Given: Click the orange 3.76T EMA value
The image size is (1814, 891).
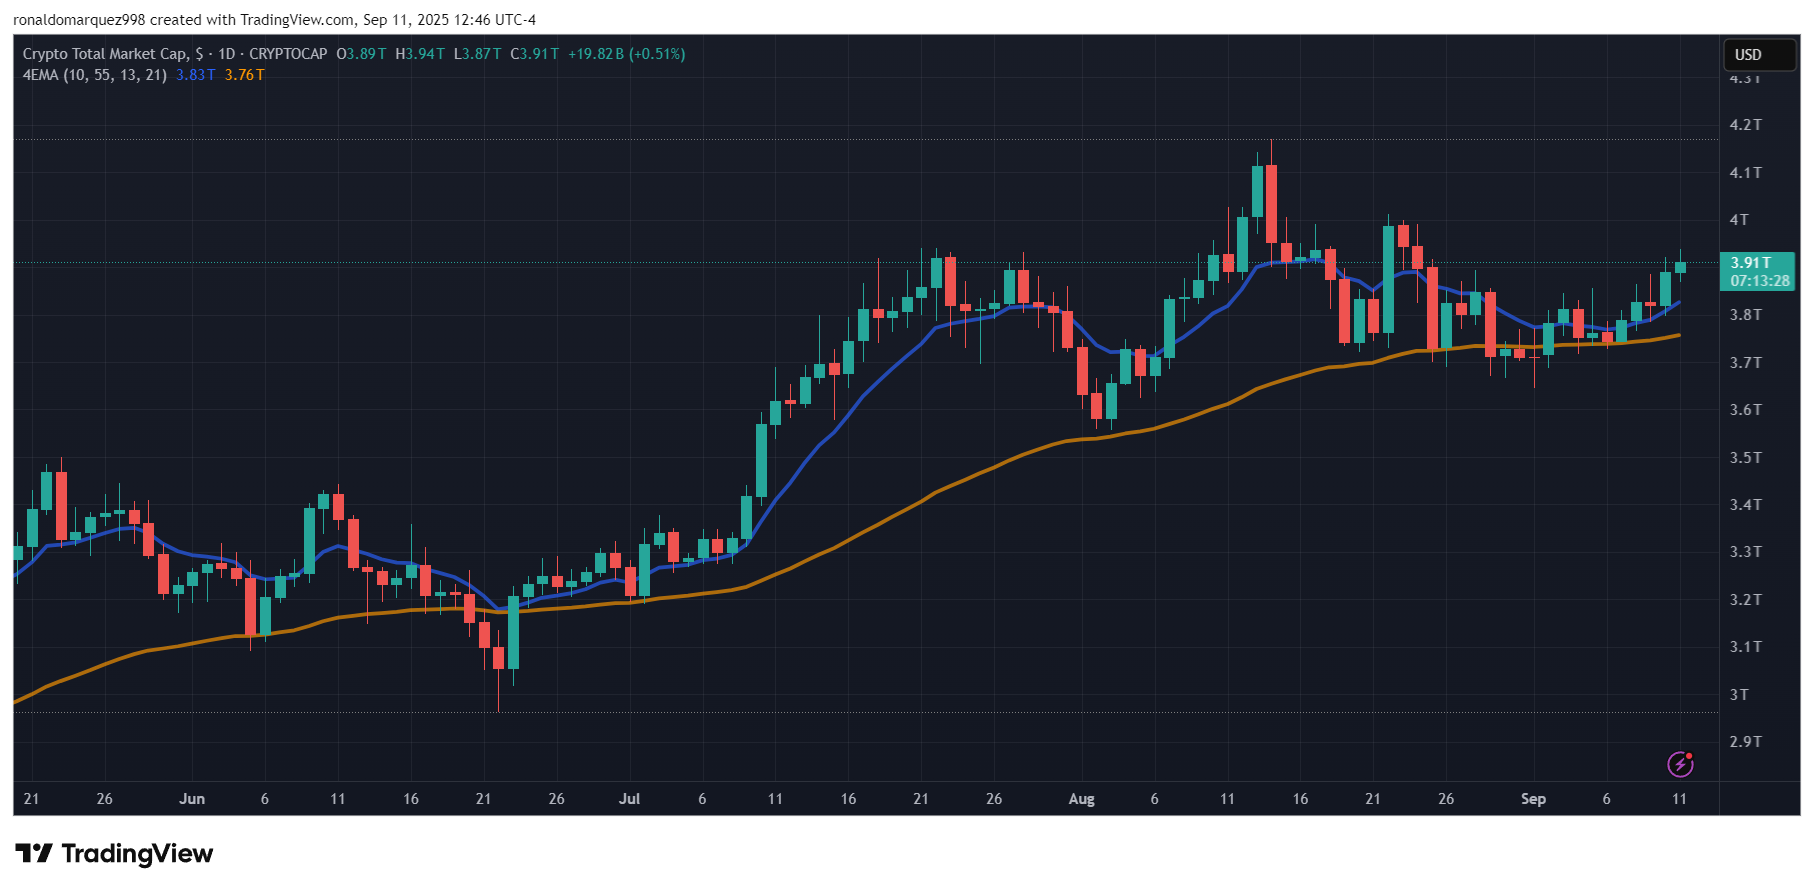Looking at the screenshot, I should (x=244, y=75).
